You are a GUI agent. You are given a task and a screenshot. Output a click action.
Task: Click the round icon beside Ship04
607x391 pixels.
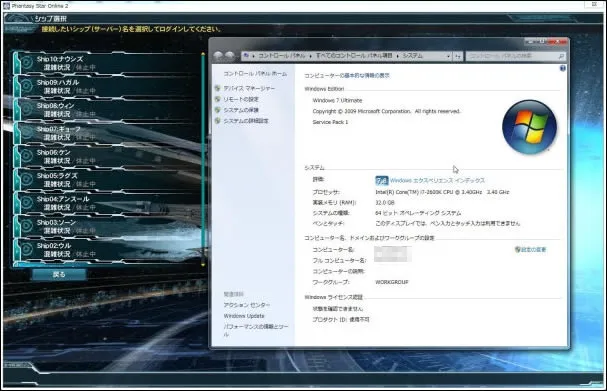26,202
